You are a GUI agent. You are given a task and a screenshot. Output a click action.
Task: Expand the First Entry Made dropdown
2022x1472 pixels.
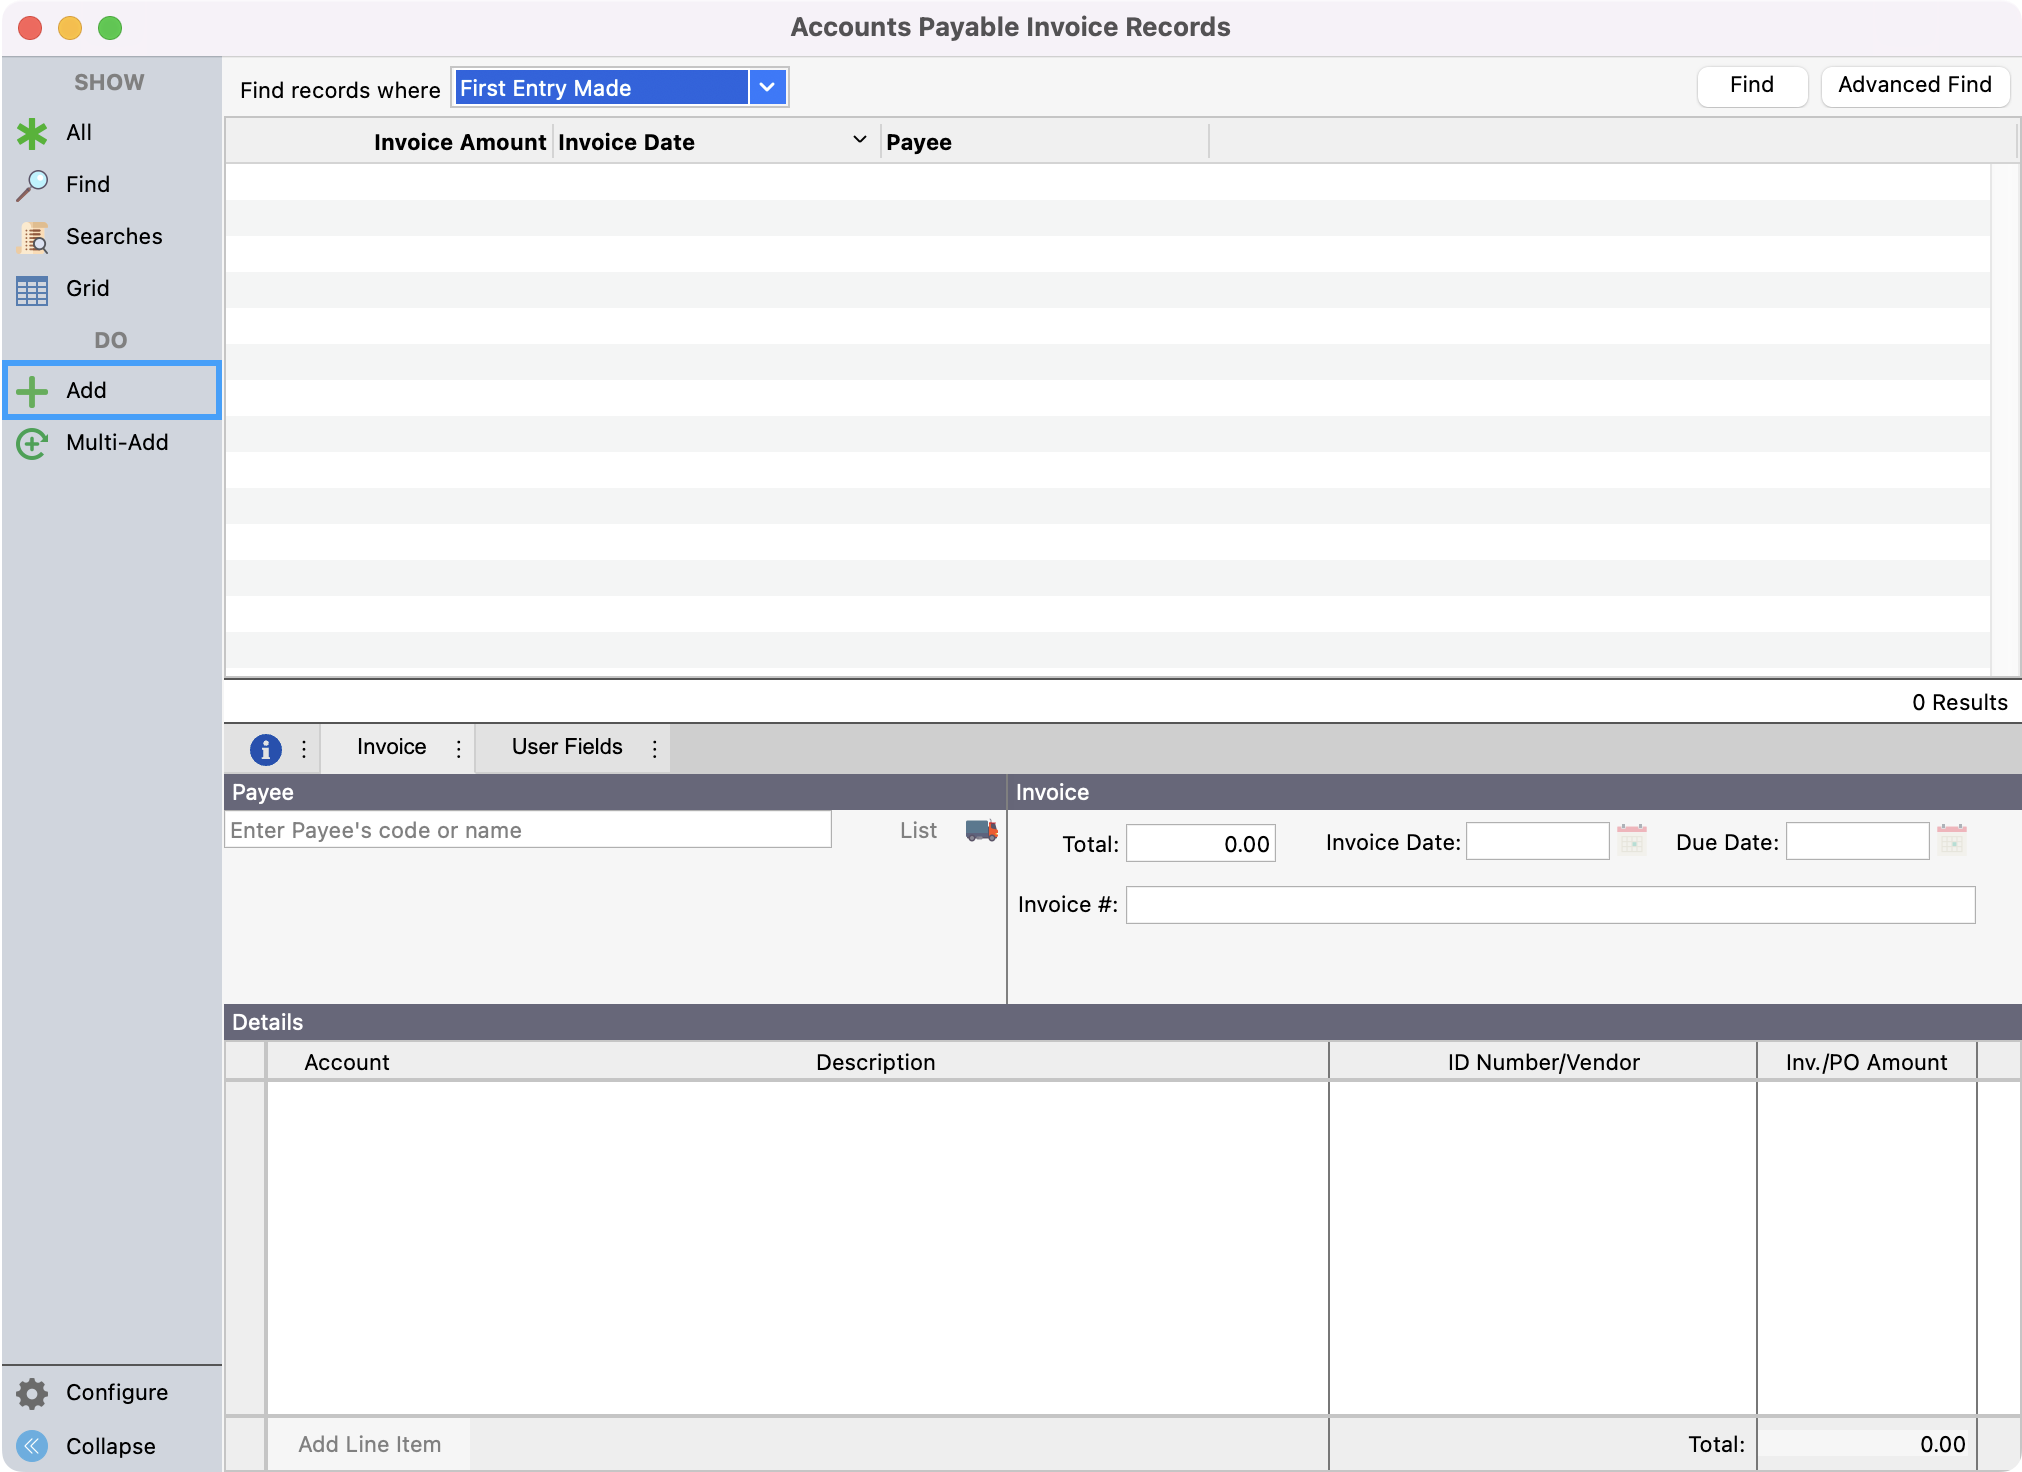[x=767, y=88]
